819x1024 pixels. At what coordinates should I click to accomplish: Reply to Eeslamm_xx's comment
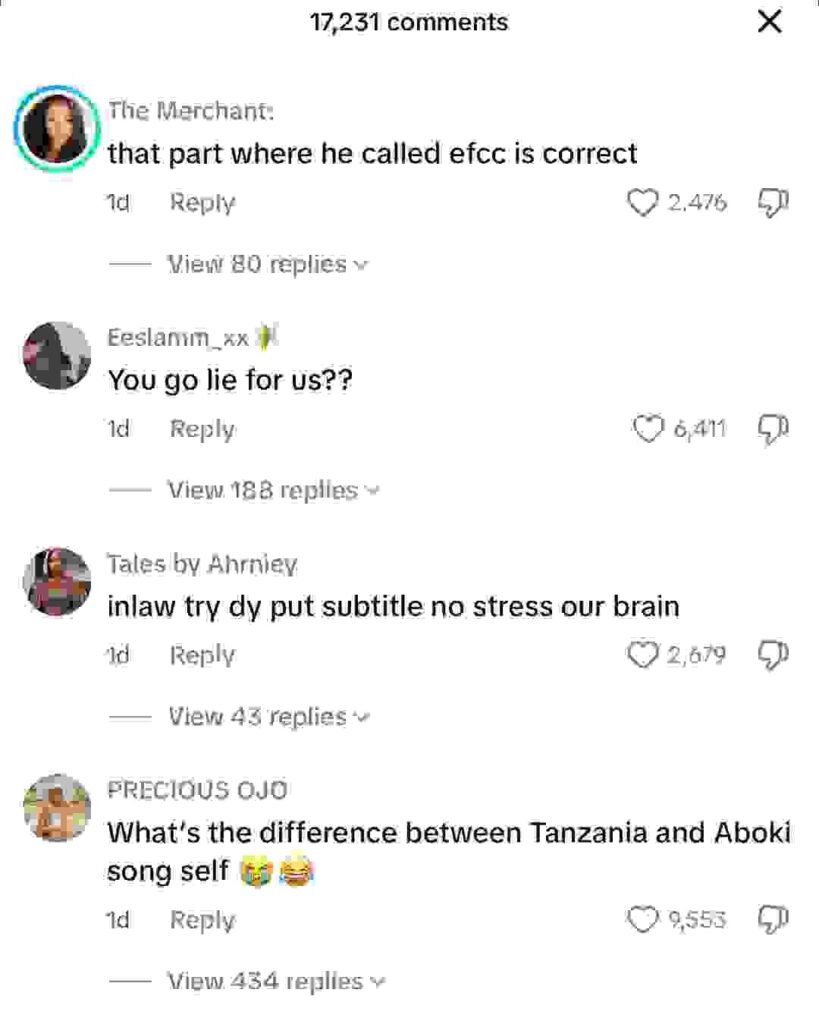pyautogui.click(x=202, y=430)
